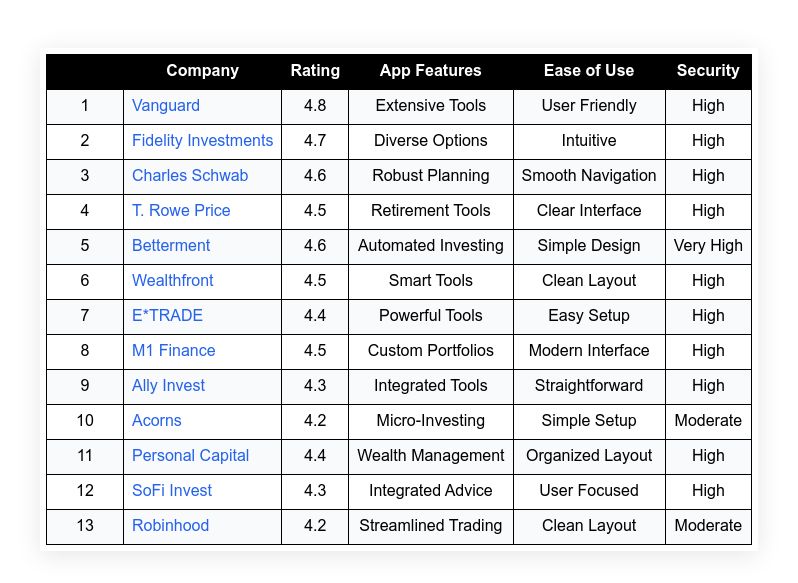
Task: Click the Acorns link
Action: (156, 421)
